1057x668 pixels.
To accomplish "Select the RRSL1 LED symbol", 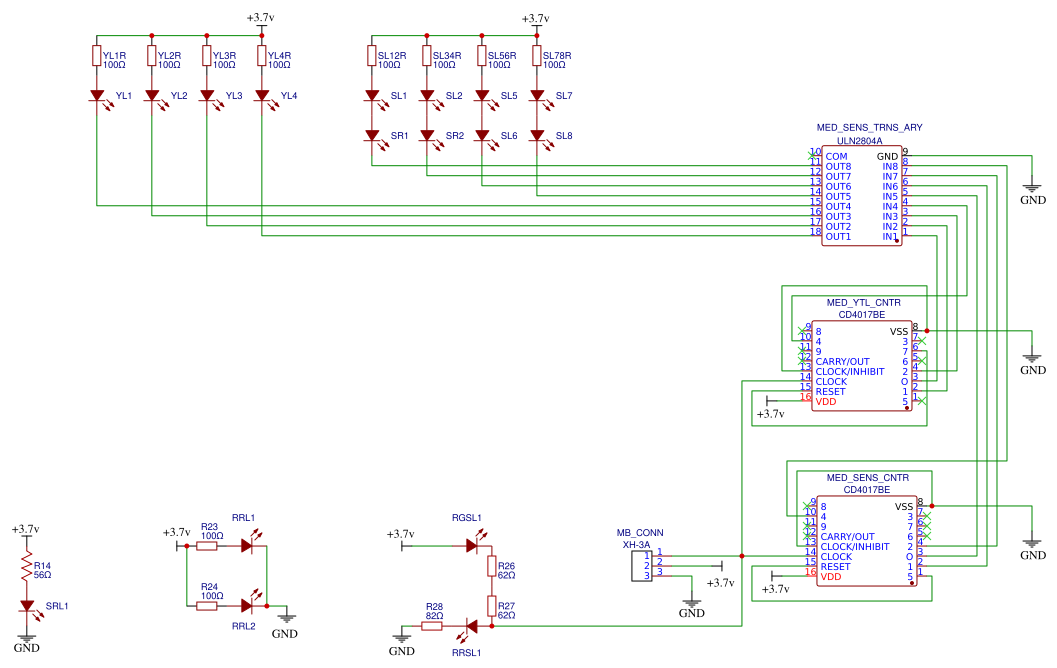I will coord(470,630).
